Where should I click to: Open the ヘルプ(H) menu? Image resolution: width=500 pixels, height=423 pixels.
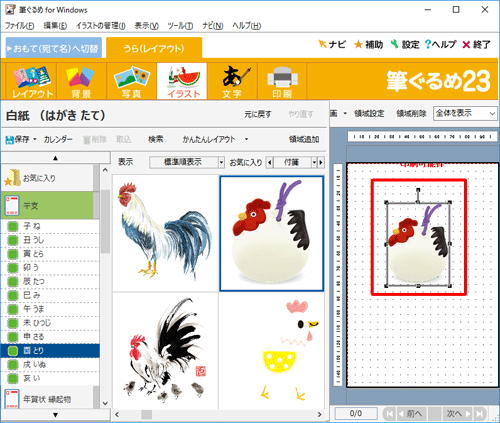[x=246, y=26]
